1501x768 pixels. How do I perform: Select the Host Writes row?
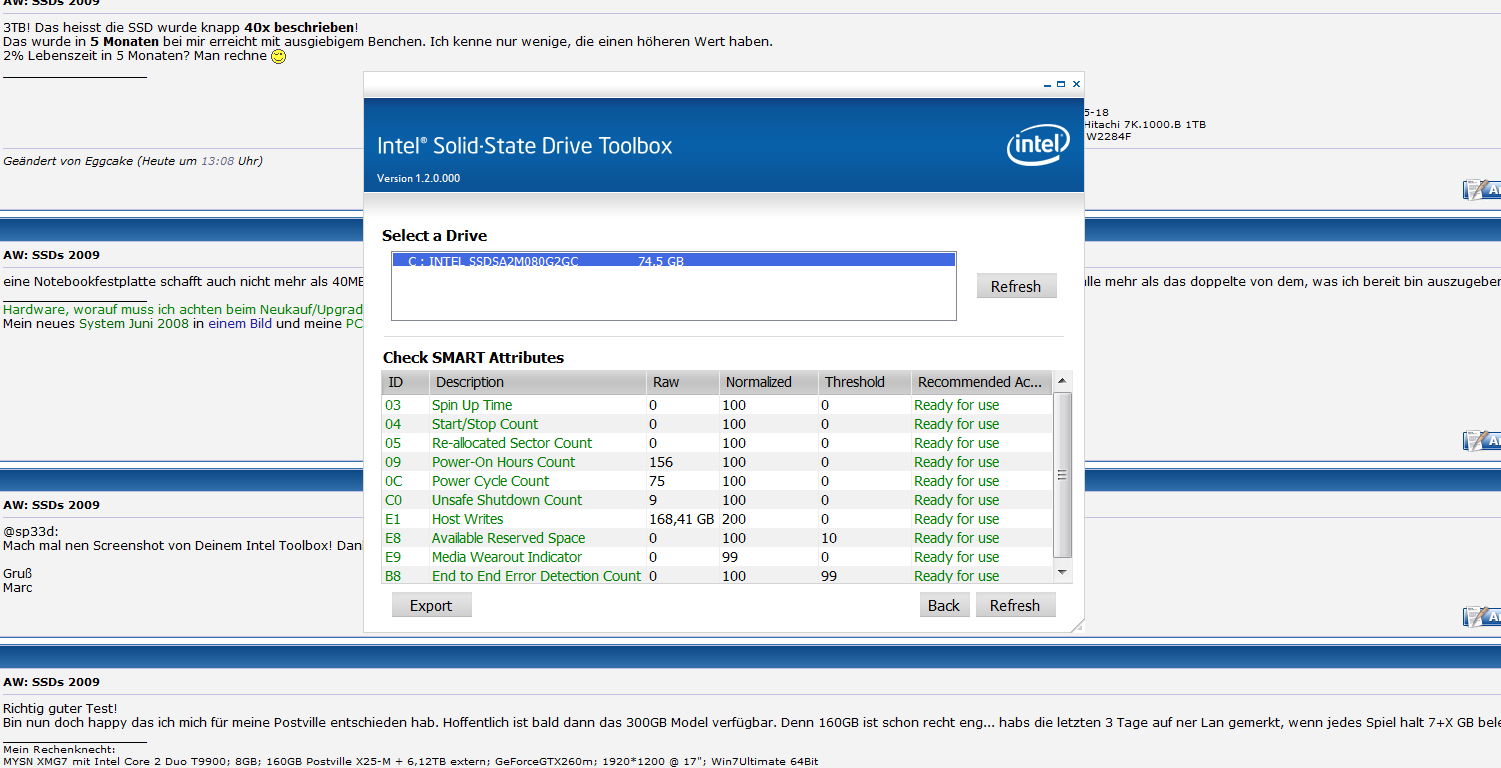(717, 519)
